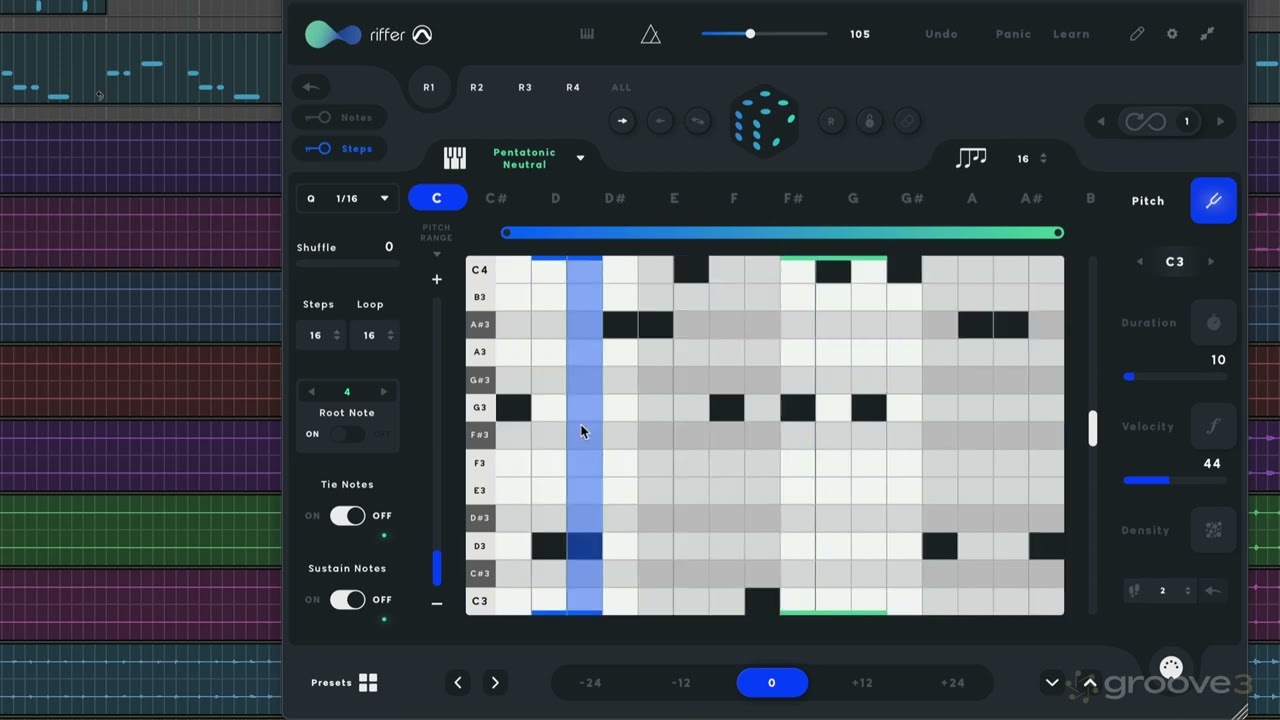Click the eraser clear button

pyautogui.click(x=907, y=121)
